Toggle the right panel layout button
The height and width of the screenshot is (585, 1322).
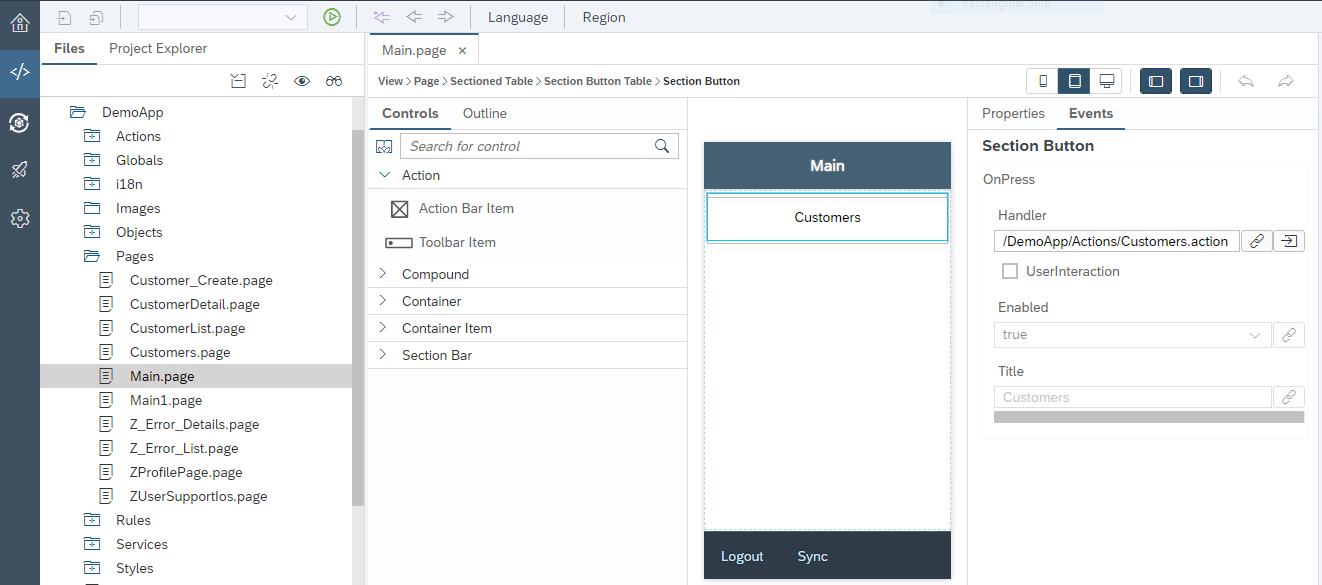coord(1196,81)
